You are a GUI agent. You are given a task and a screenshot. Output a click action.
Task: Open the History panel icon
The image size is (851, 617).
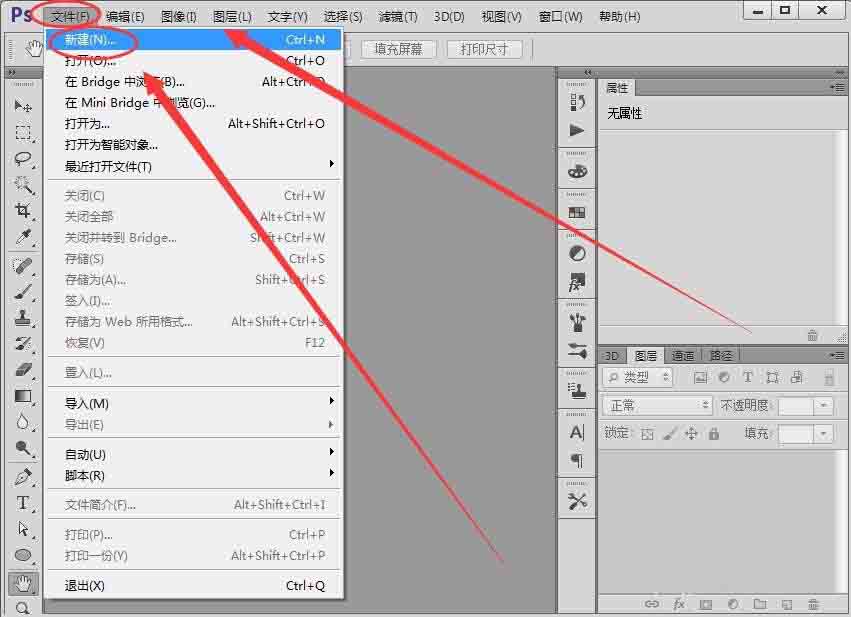click(x=577, y=102)
